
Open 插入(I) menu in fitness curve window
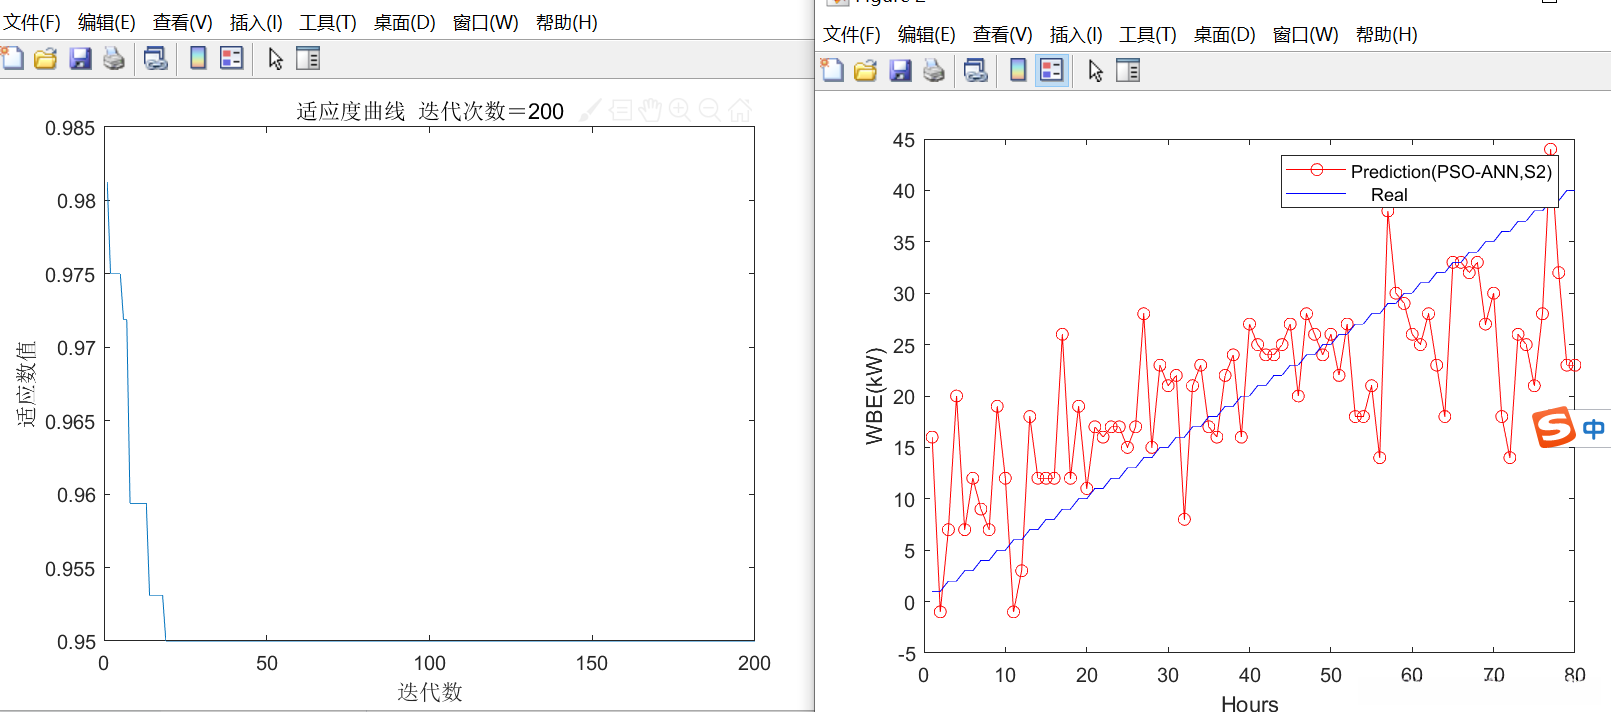coord(256,22)
